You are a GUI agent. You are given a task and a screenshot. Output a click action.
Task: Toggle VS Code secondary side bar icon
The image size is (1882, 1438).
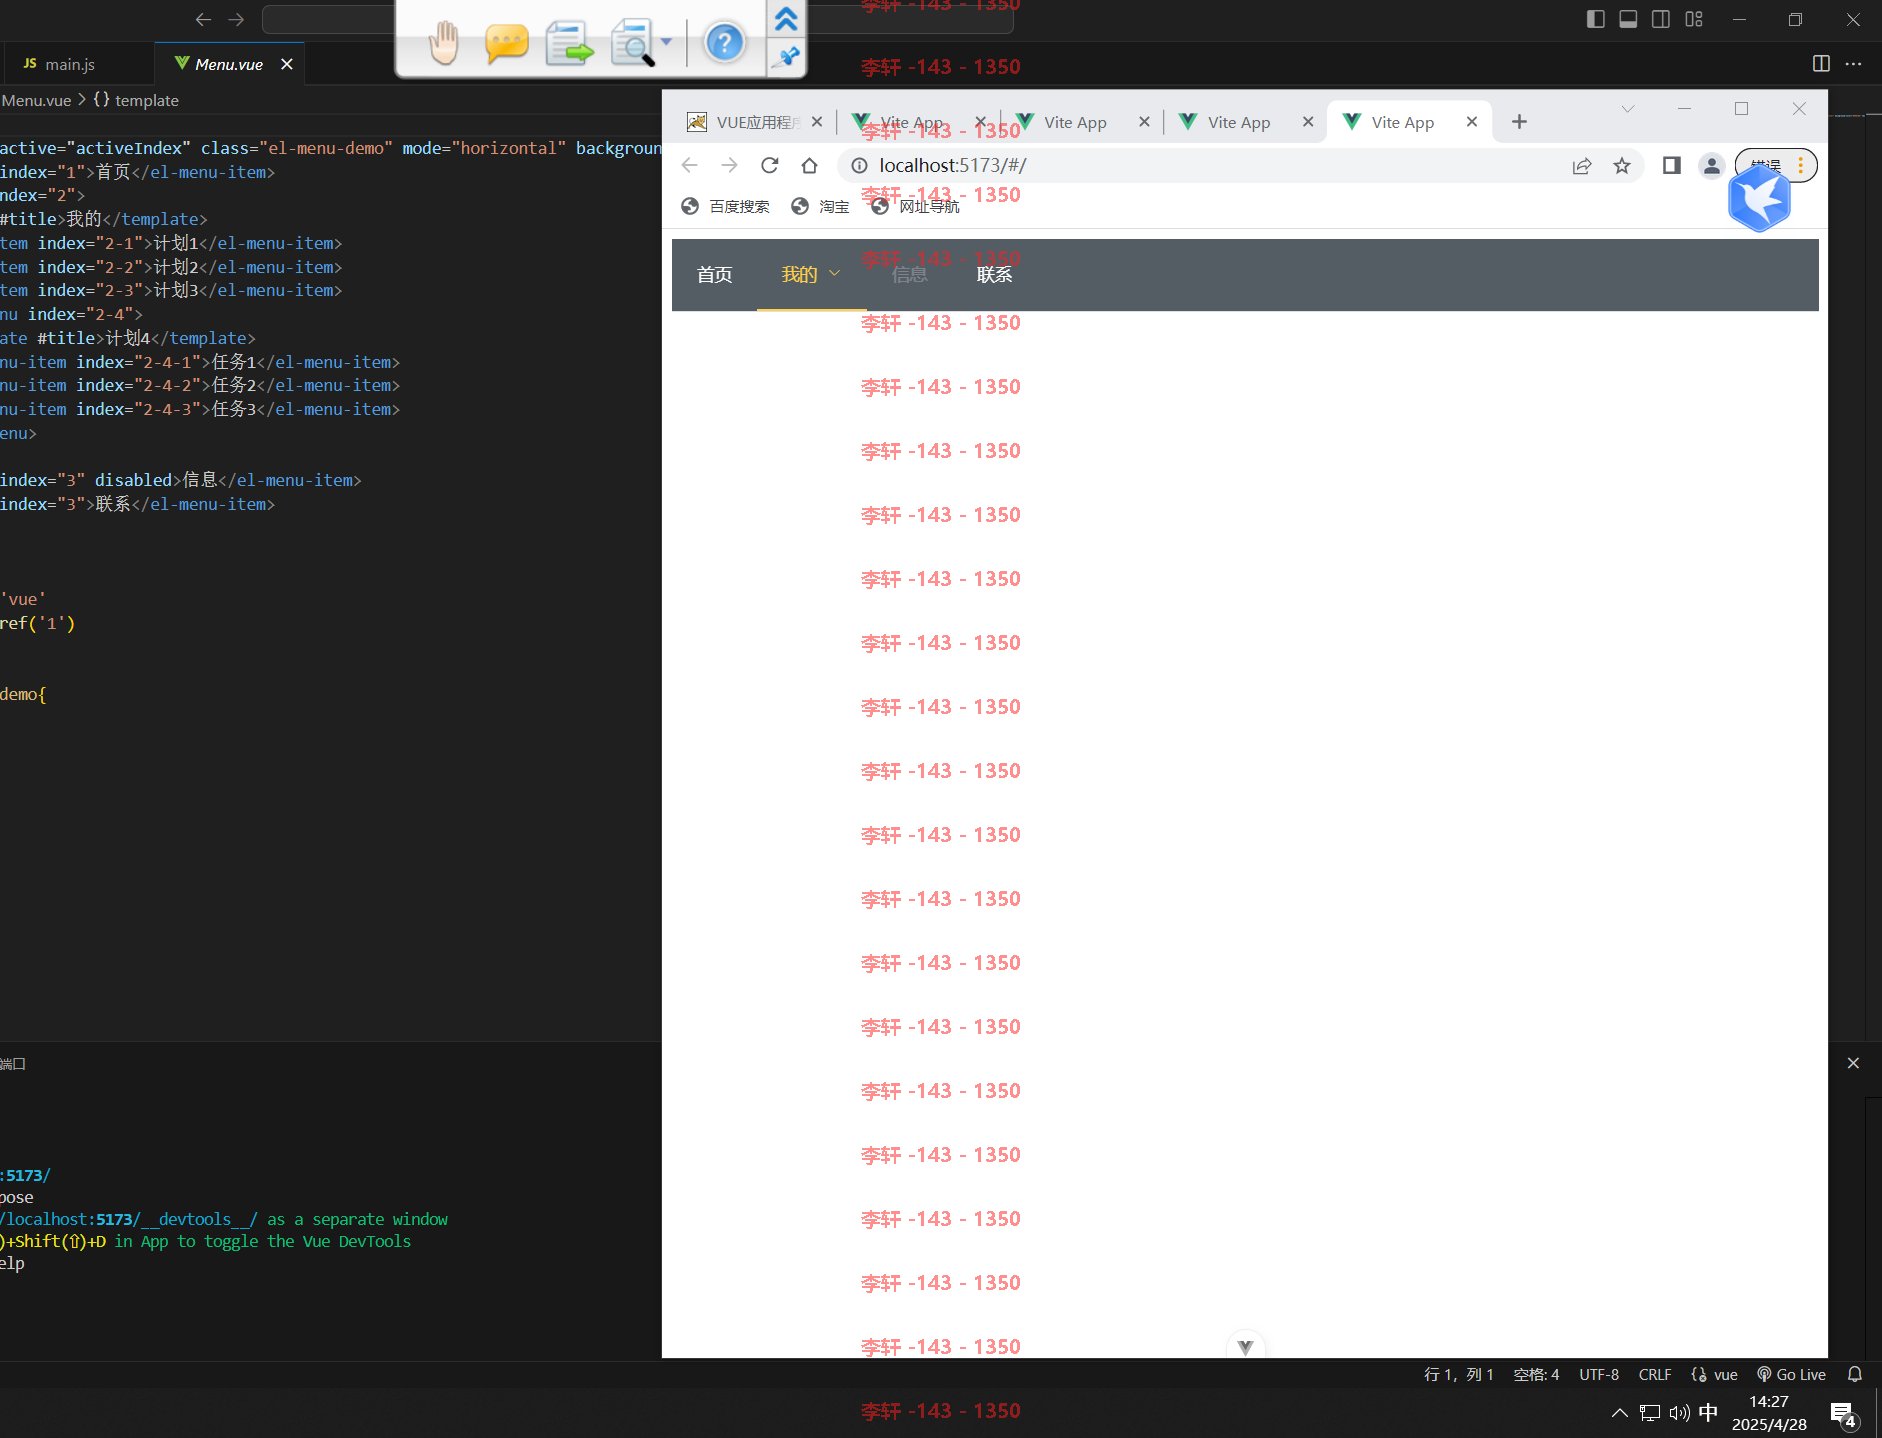point(1661,19)
